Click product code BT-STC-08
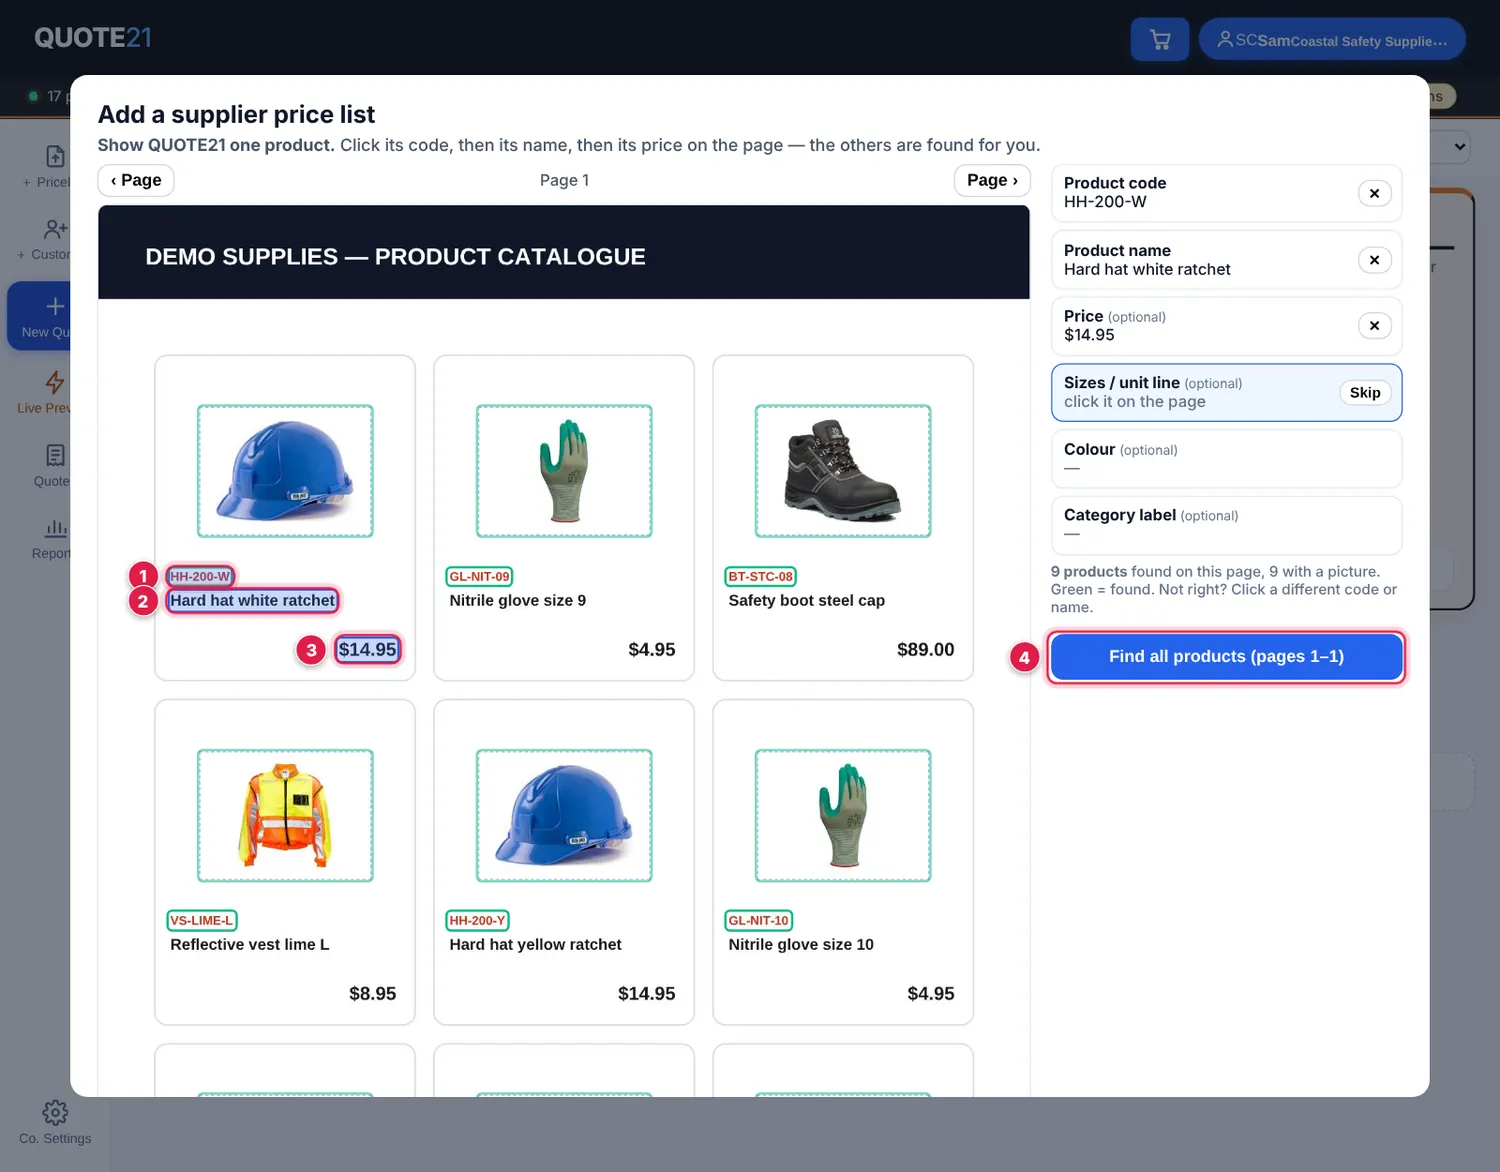The width and height of the screenshot is (1500, 1172). coord(760,576)
